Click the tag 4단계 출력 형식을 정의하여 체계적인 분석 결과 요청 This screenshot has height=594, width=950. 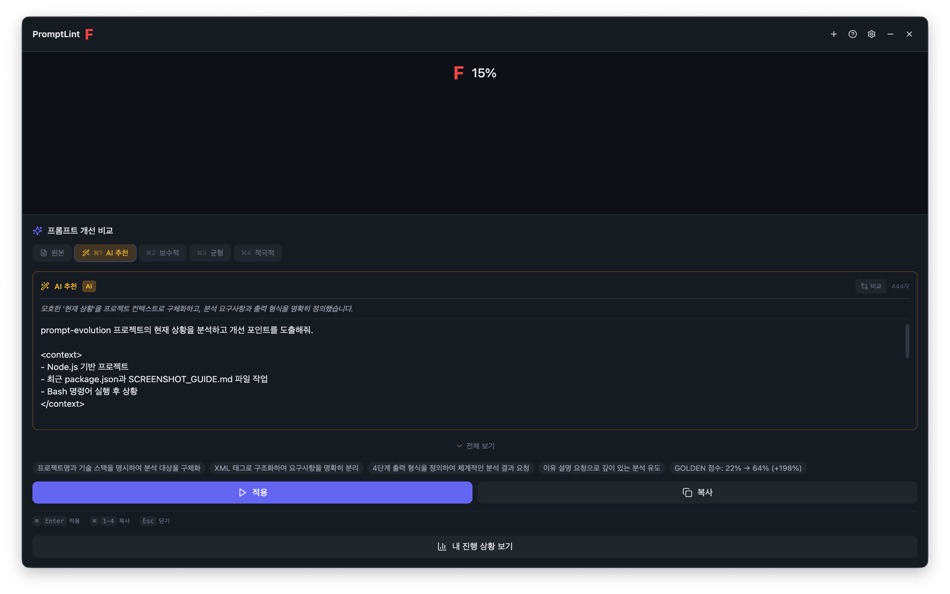[x=450, y=469]
